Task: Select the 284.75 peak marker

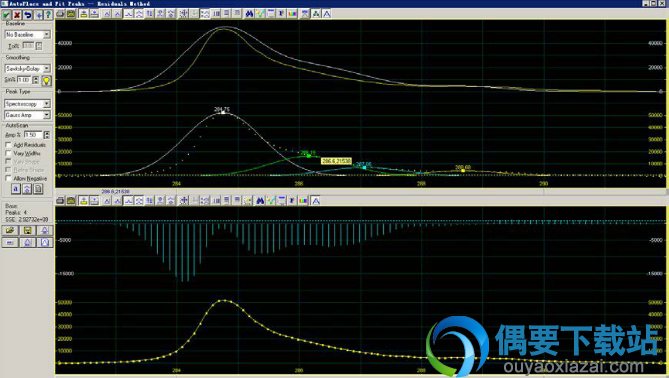Action: (x=222, y=113)
